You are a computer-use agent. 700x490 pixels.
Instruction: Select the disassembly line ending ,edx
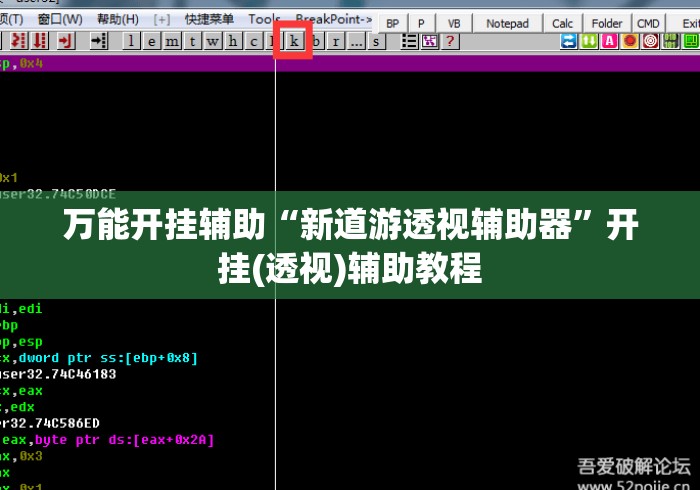(x=17, y=407)
